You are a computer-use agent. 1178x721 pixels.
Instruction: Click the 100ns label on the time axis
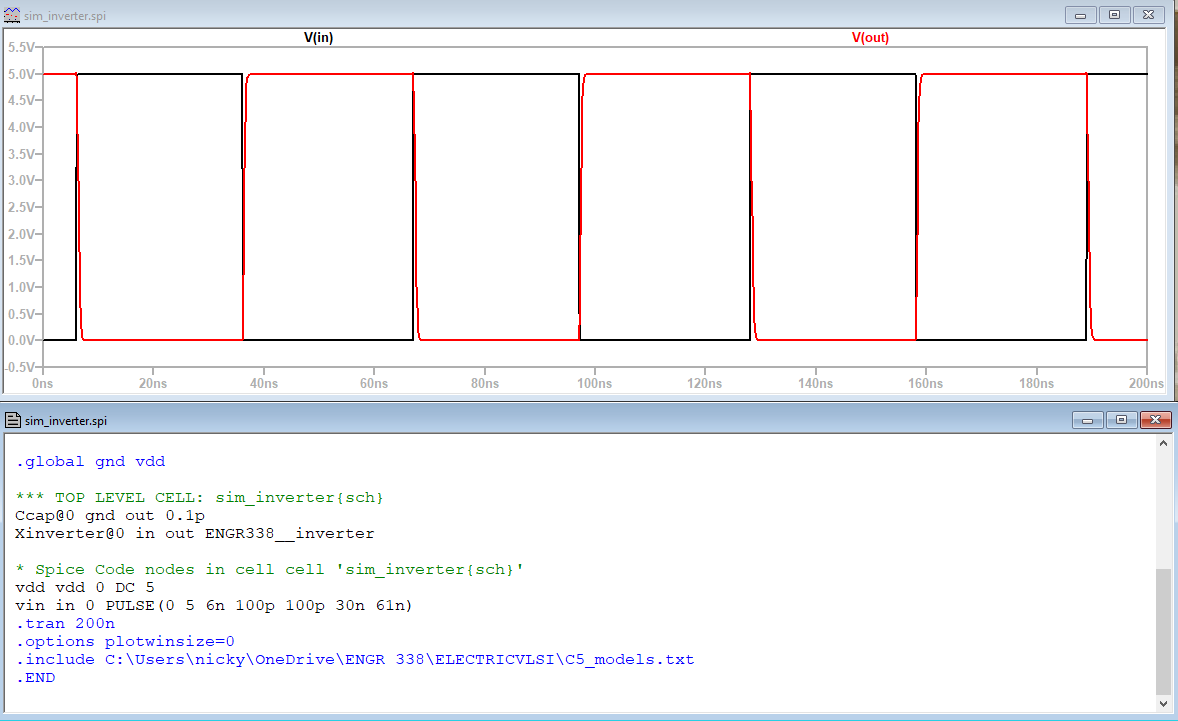coord(594,384)
